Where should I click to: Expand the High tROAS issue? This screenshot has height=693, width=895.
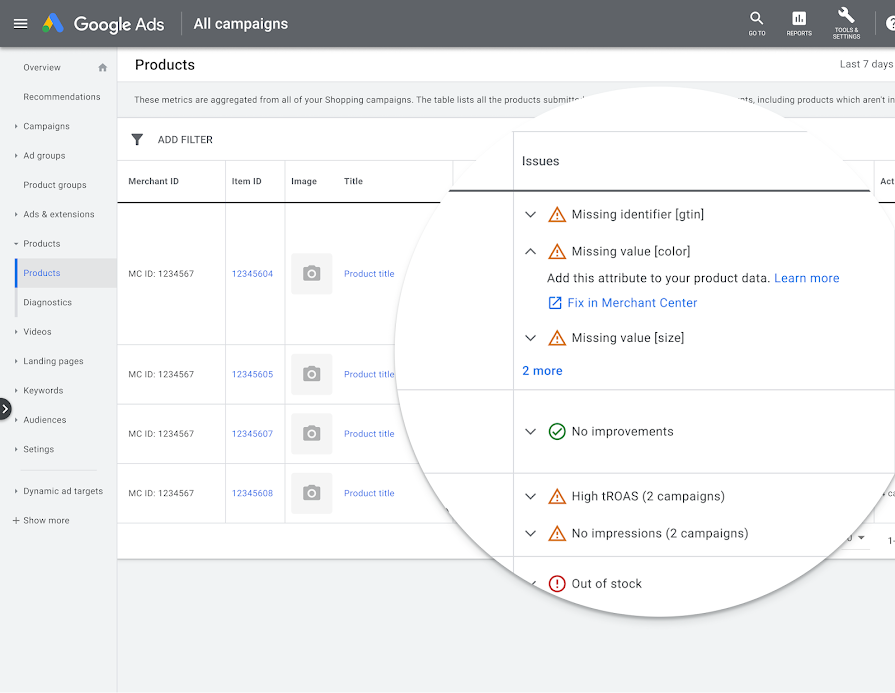click(x=530, y=497)
